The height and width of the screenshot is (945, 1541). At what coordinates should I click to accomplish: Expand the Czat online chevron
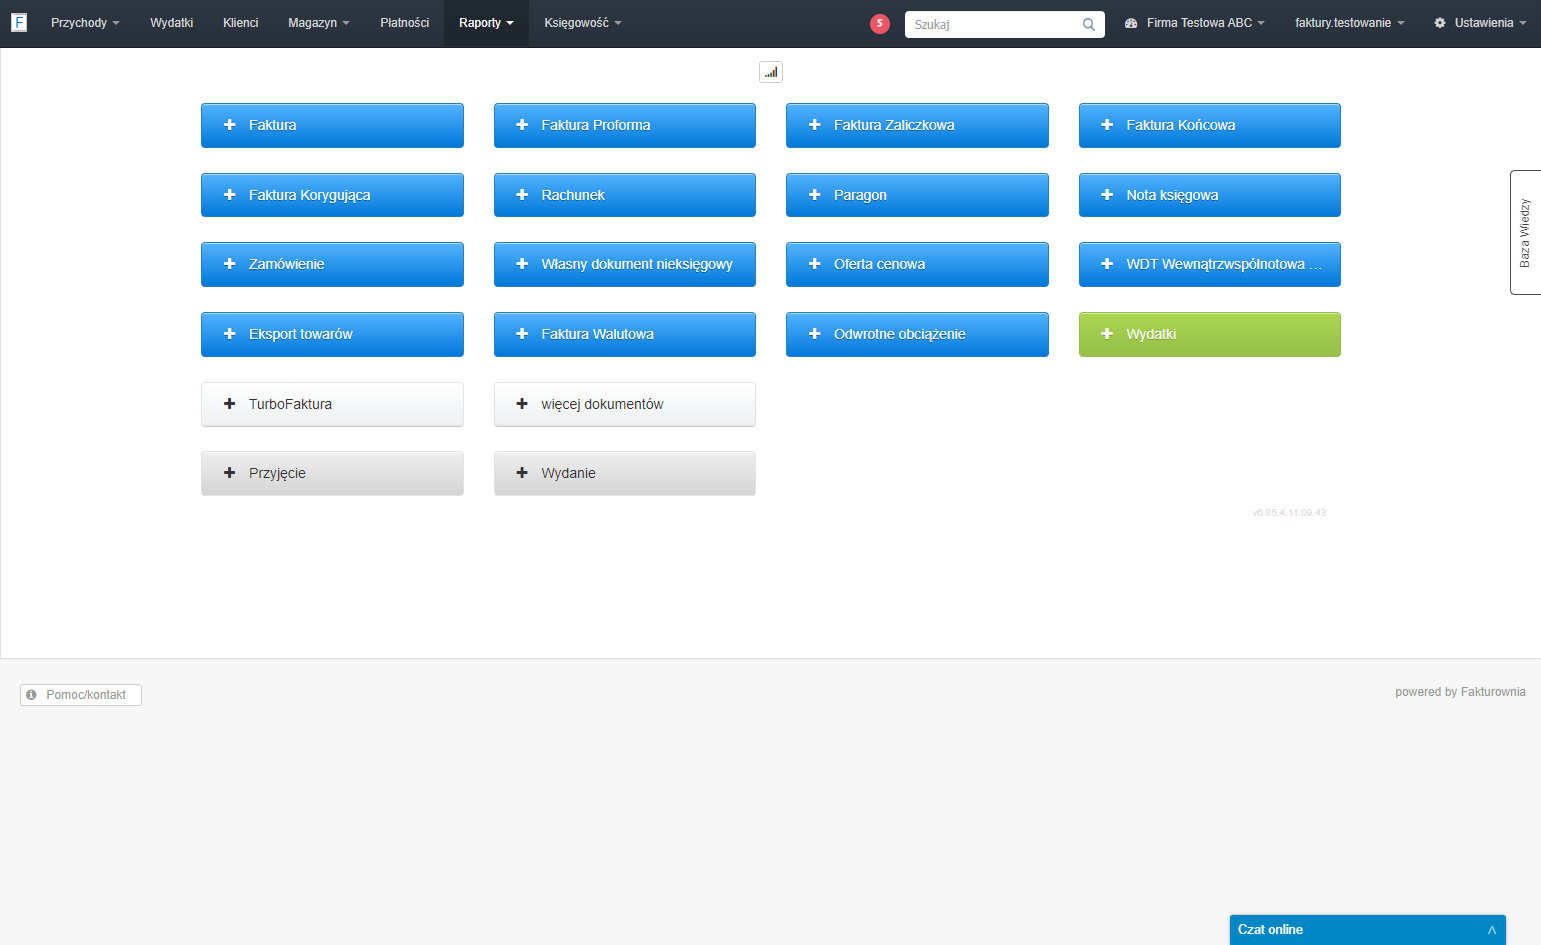point(1492,930)
